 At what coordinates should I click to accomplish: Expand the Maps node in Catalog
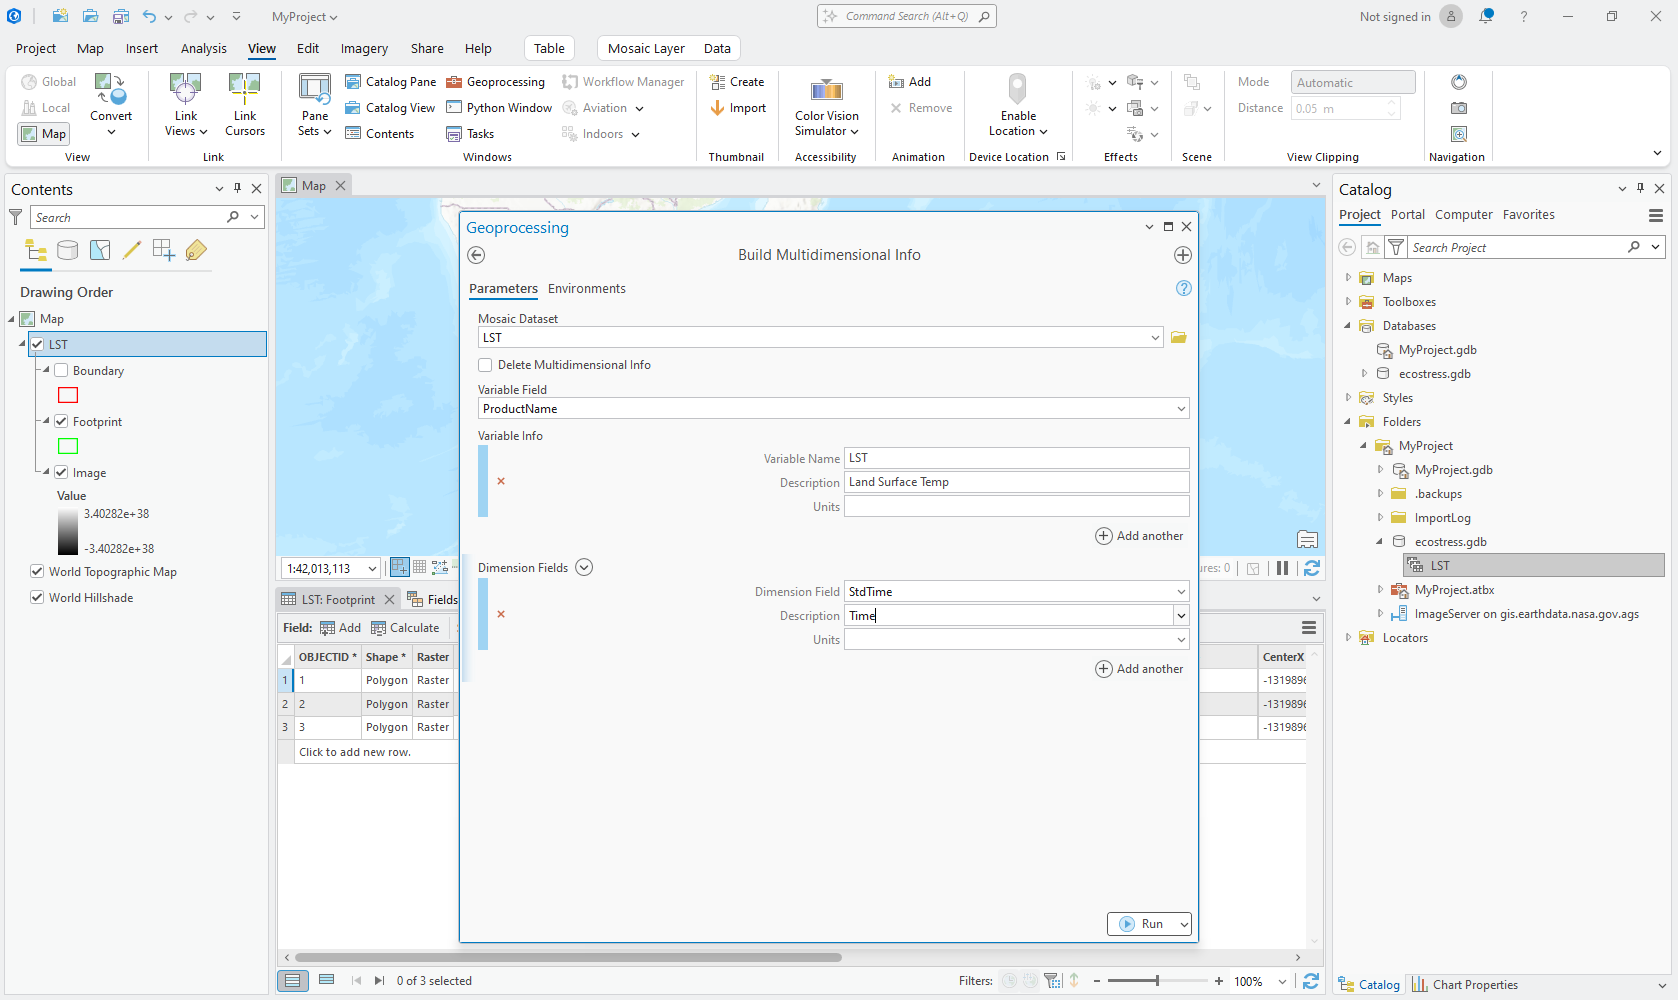tap(1348, 278)
